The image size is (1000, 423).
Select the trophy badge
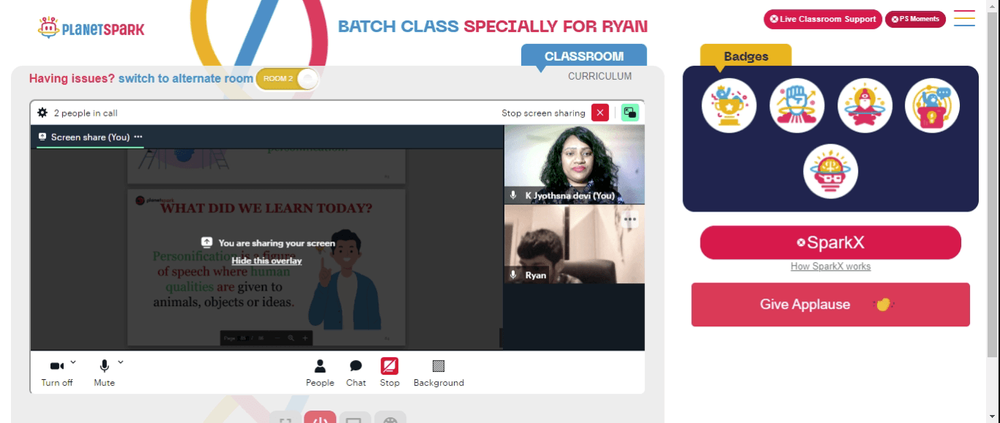coord(729,105)
